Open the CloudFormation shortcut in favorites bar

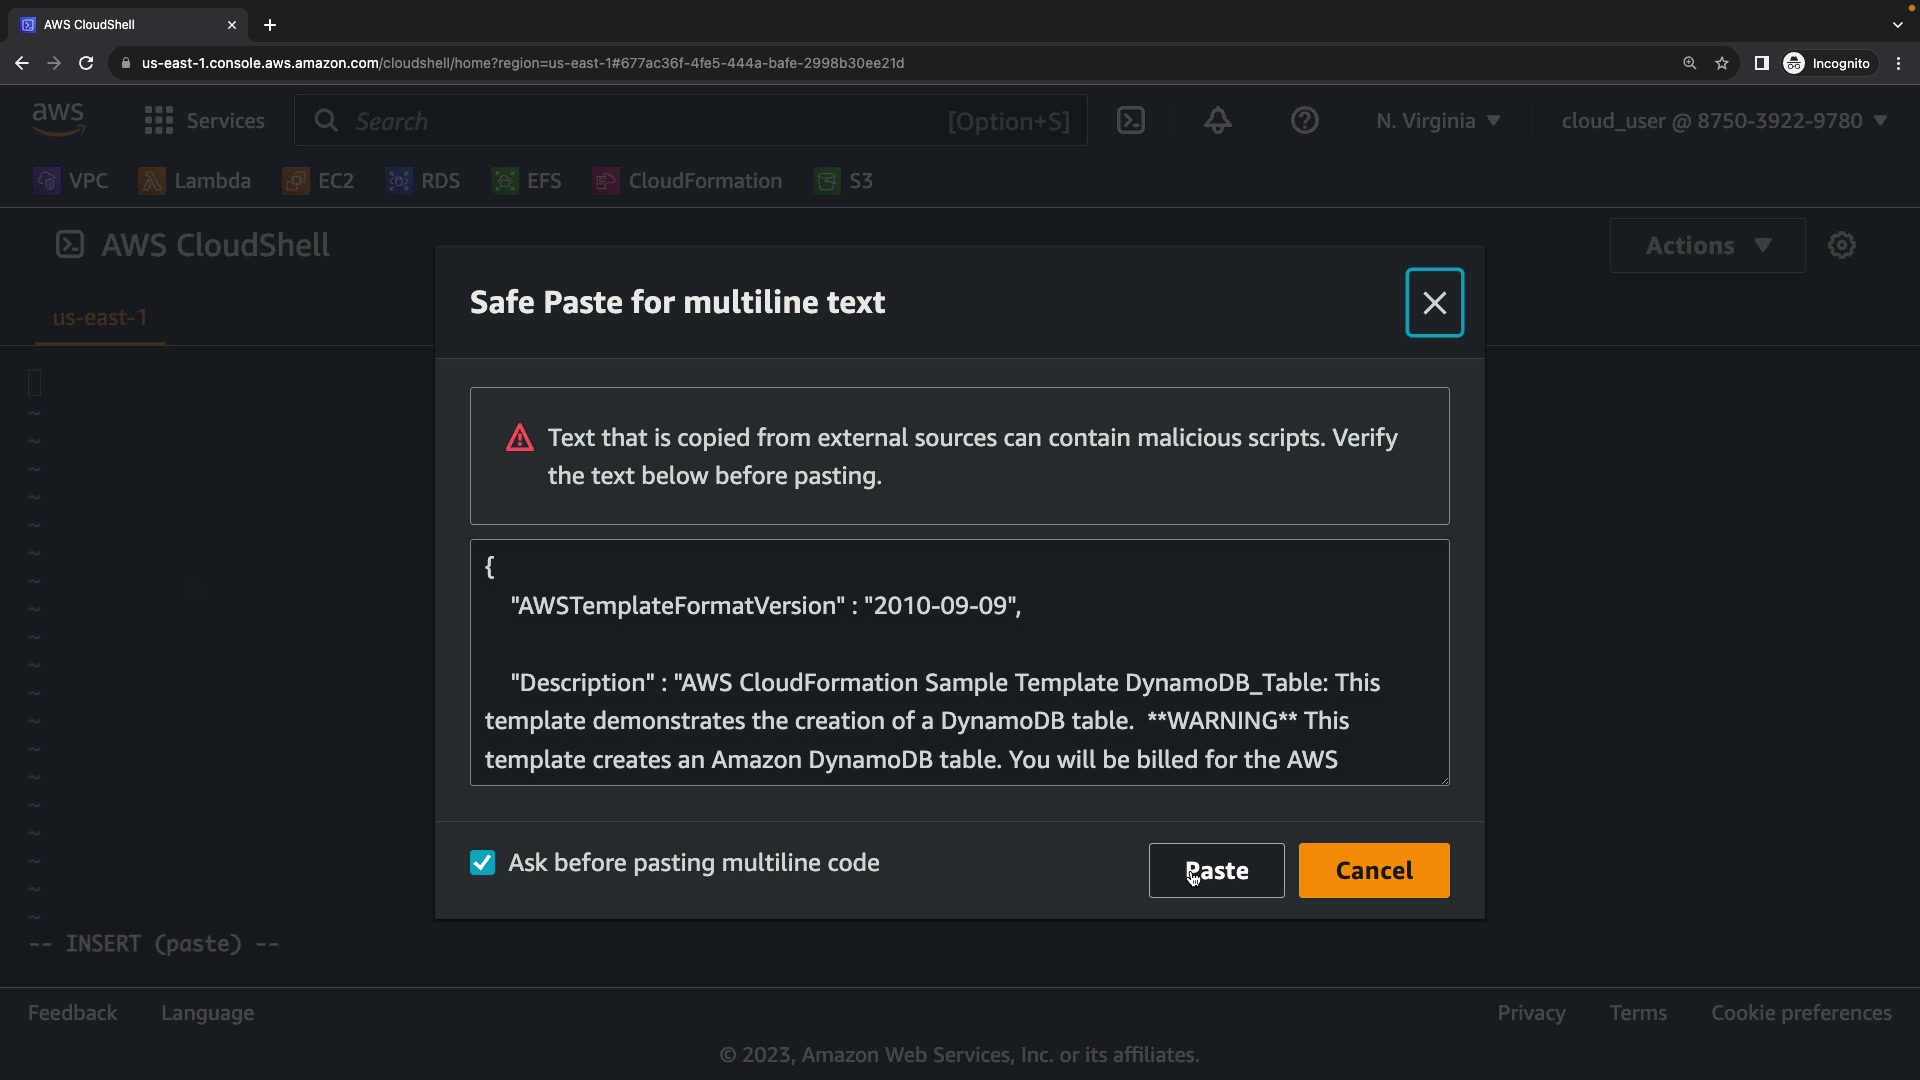[687, 181]
